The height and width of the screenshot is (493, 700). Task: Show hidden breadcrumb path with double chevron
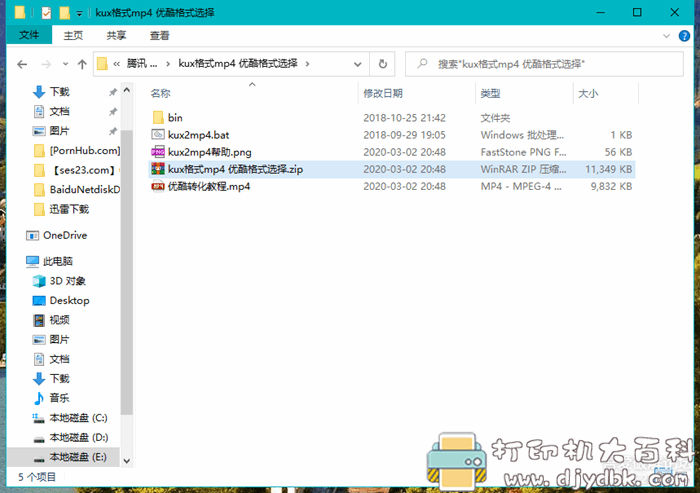coord(117,64)
